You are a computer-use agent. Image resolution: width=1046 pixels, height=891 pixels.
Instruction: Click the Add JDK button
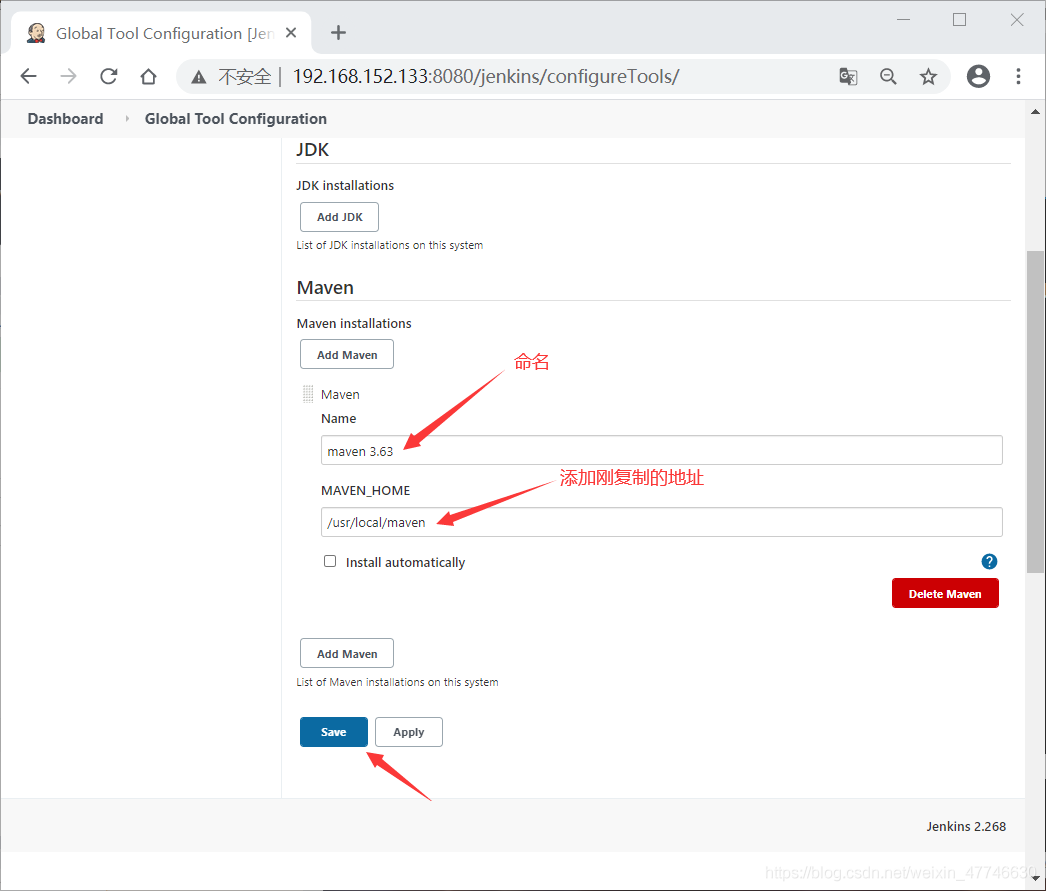pyautogui.click(x=340, y=217)
